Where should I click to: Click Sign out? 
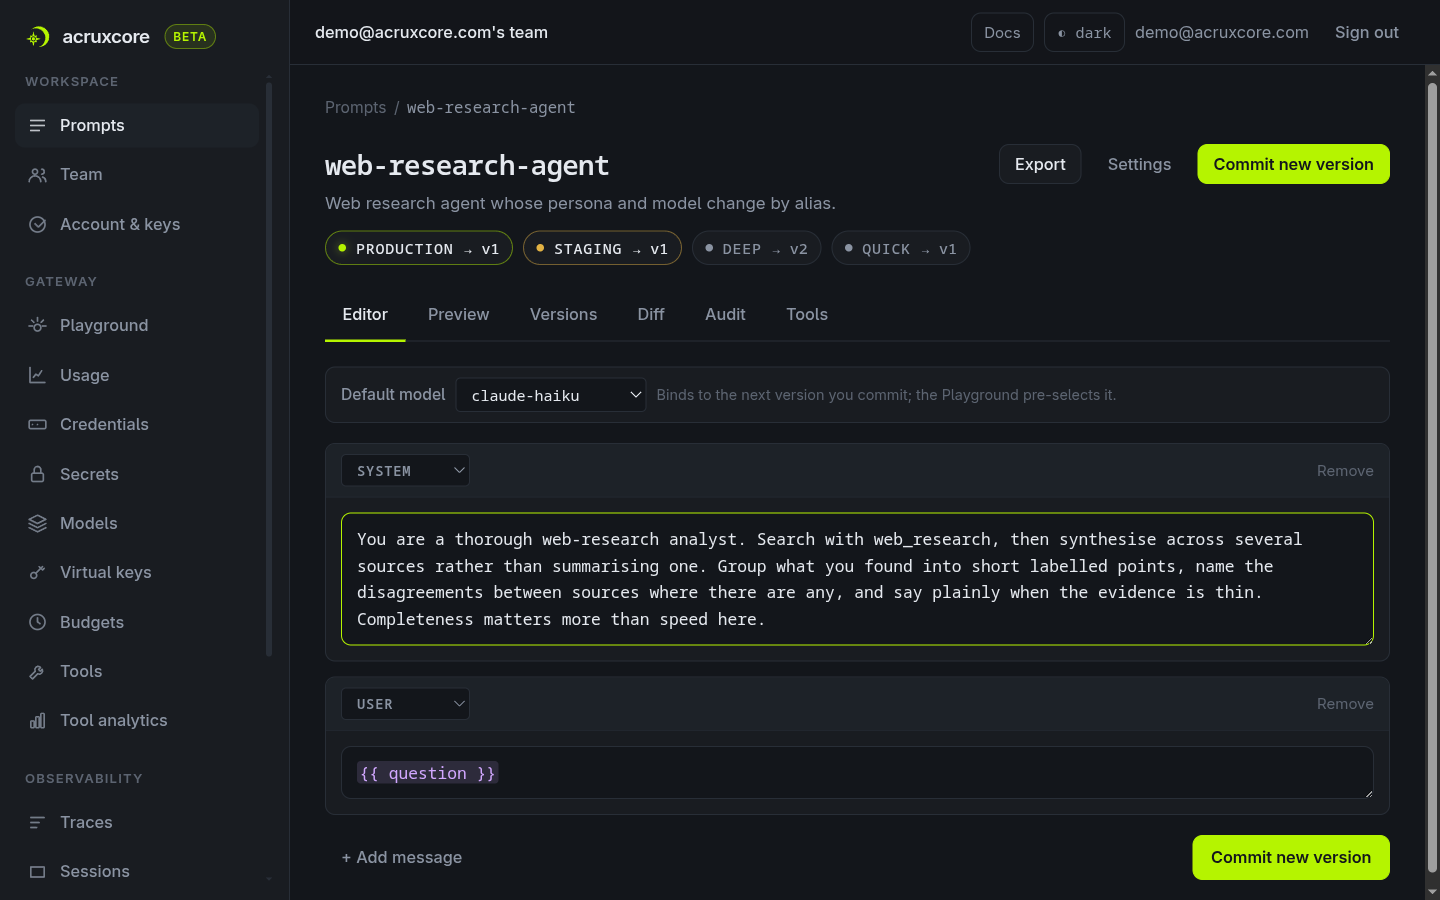(x=1366, y=32)
